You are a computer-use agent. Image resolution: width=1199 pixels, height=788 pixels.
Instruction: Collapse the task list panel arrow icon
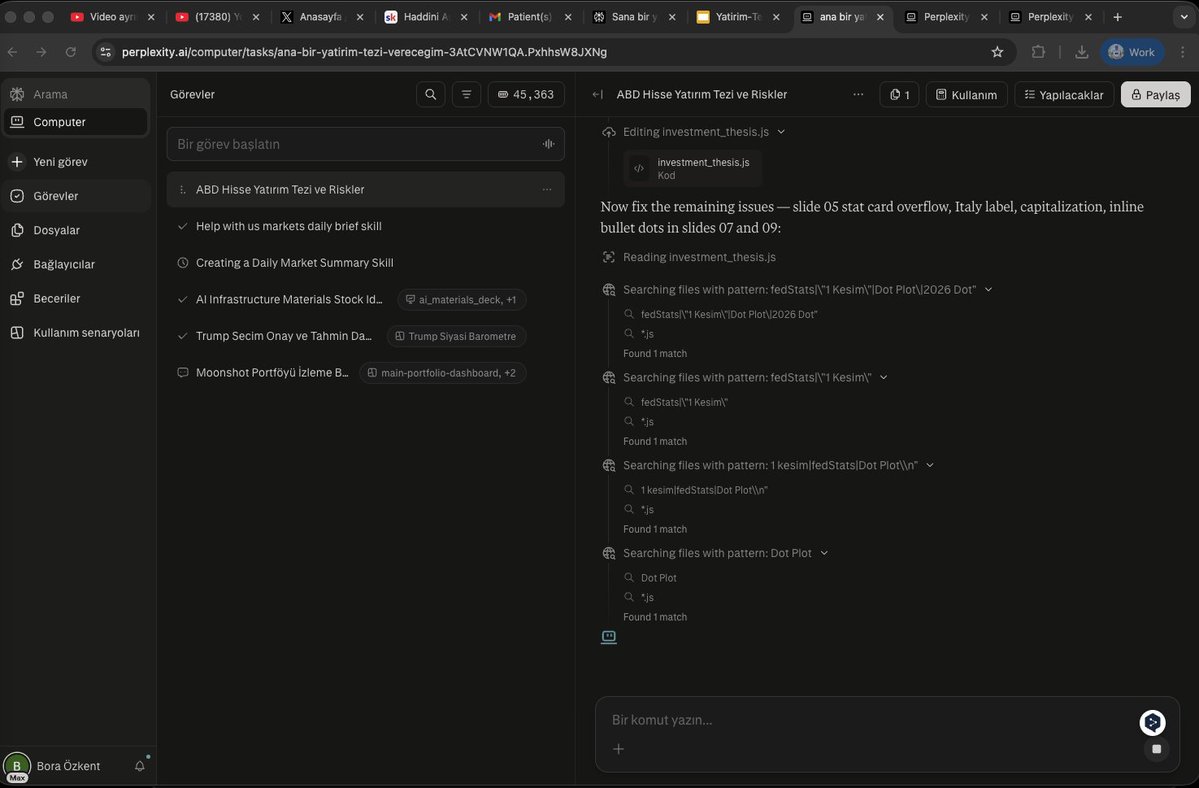pyautogui.click(x=597, y=94)
